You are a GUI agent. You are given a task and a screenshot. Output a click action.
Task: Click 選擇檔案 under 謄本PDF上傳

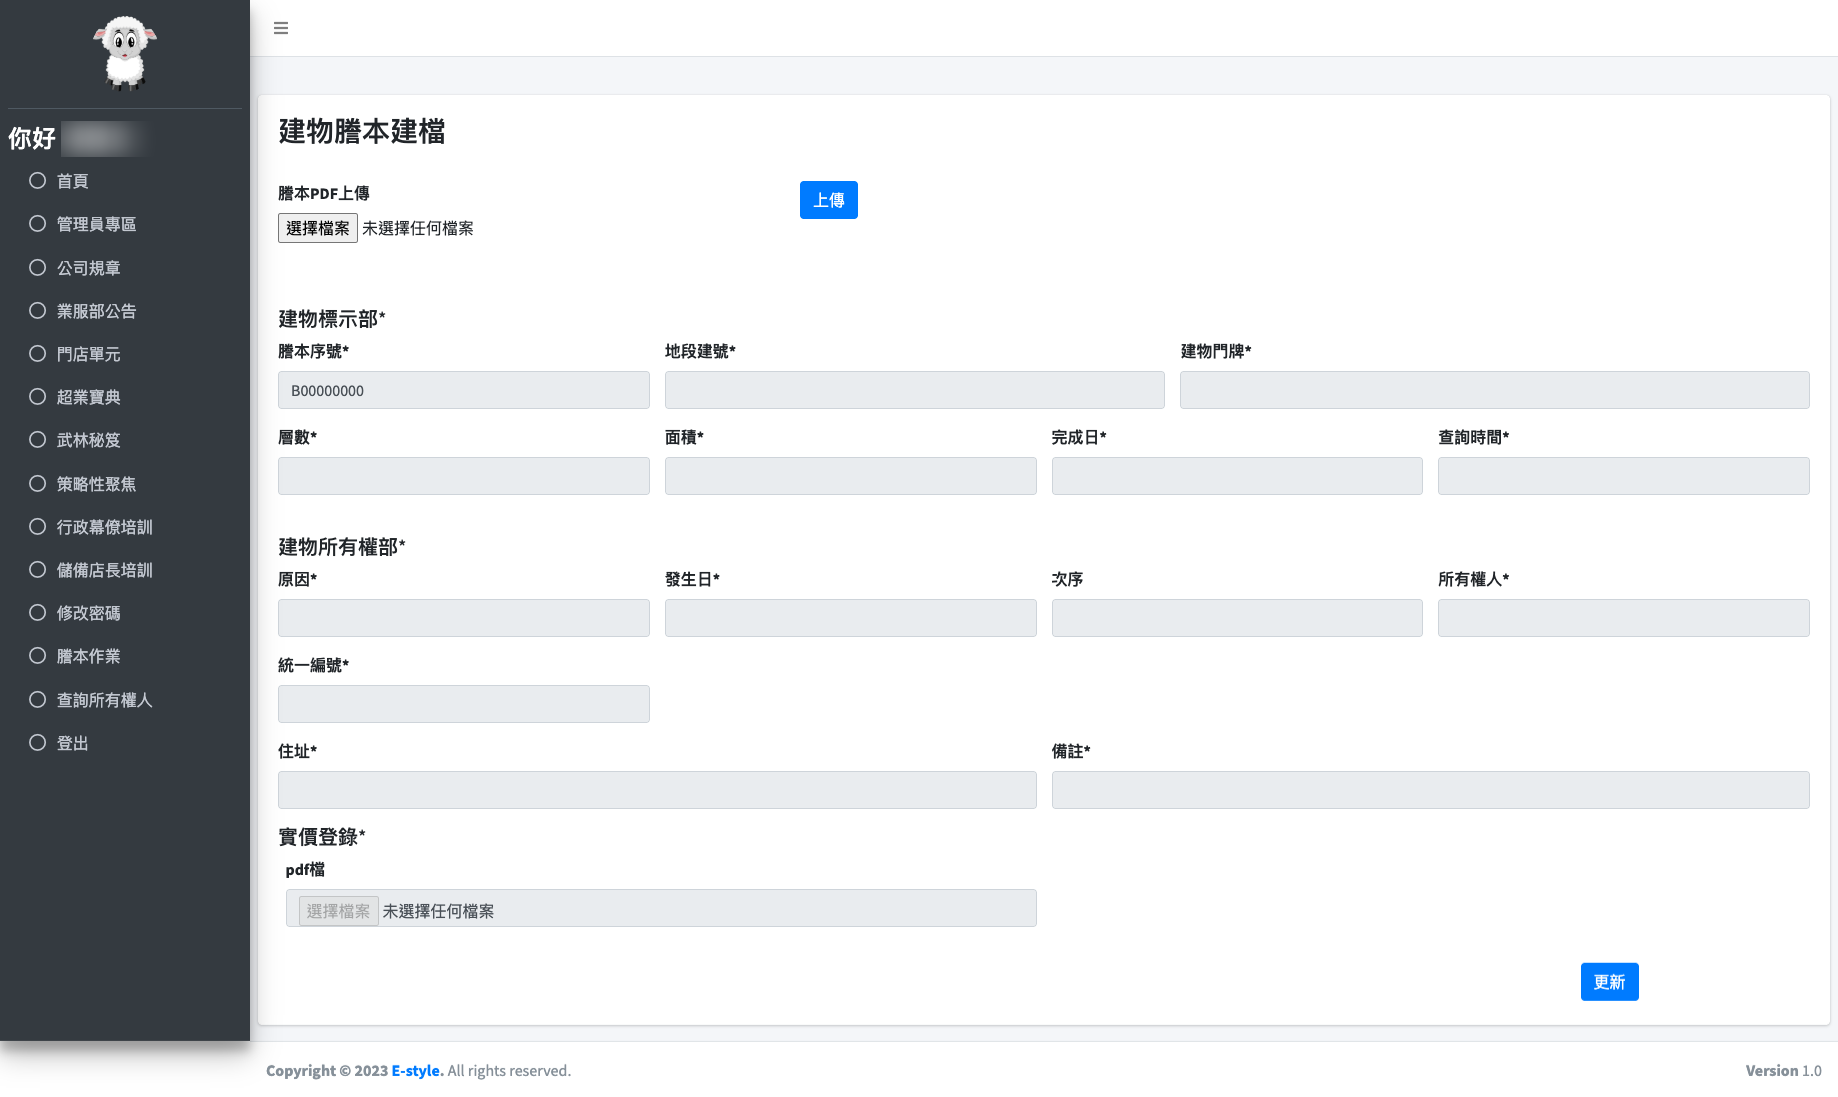click(x=317, y=228)
